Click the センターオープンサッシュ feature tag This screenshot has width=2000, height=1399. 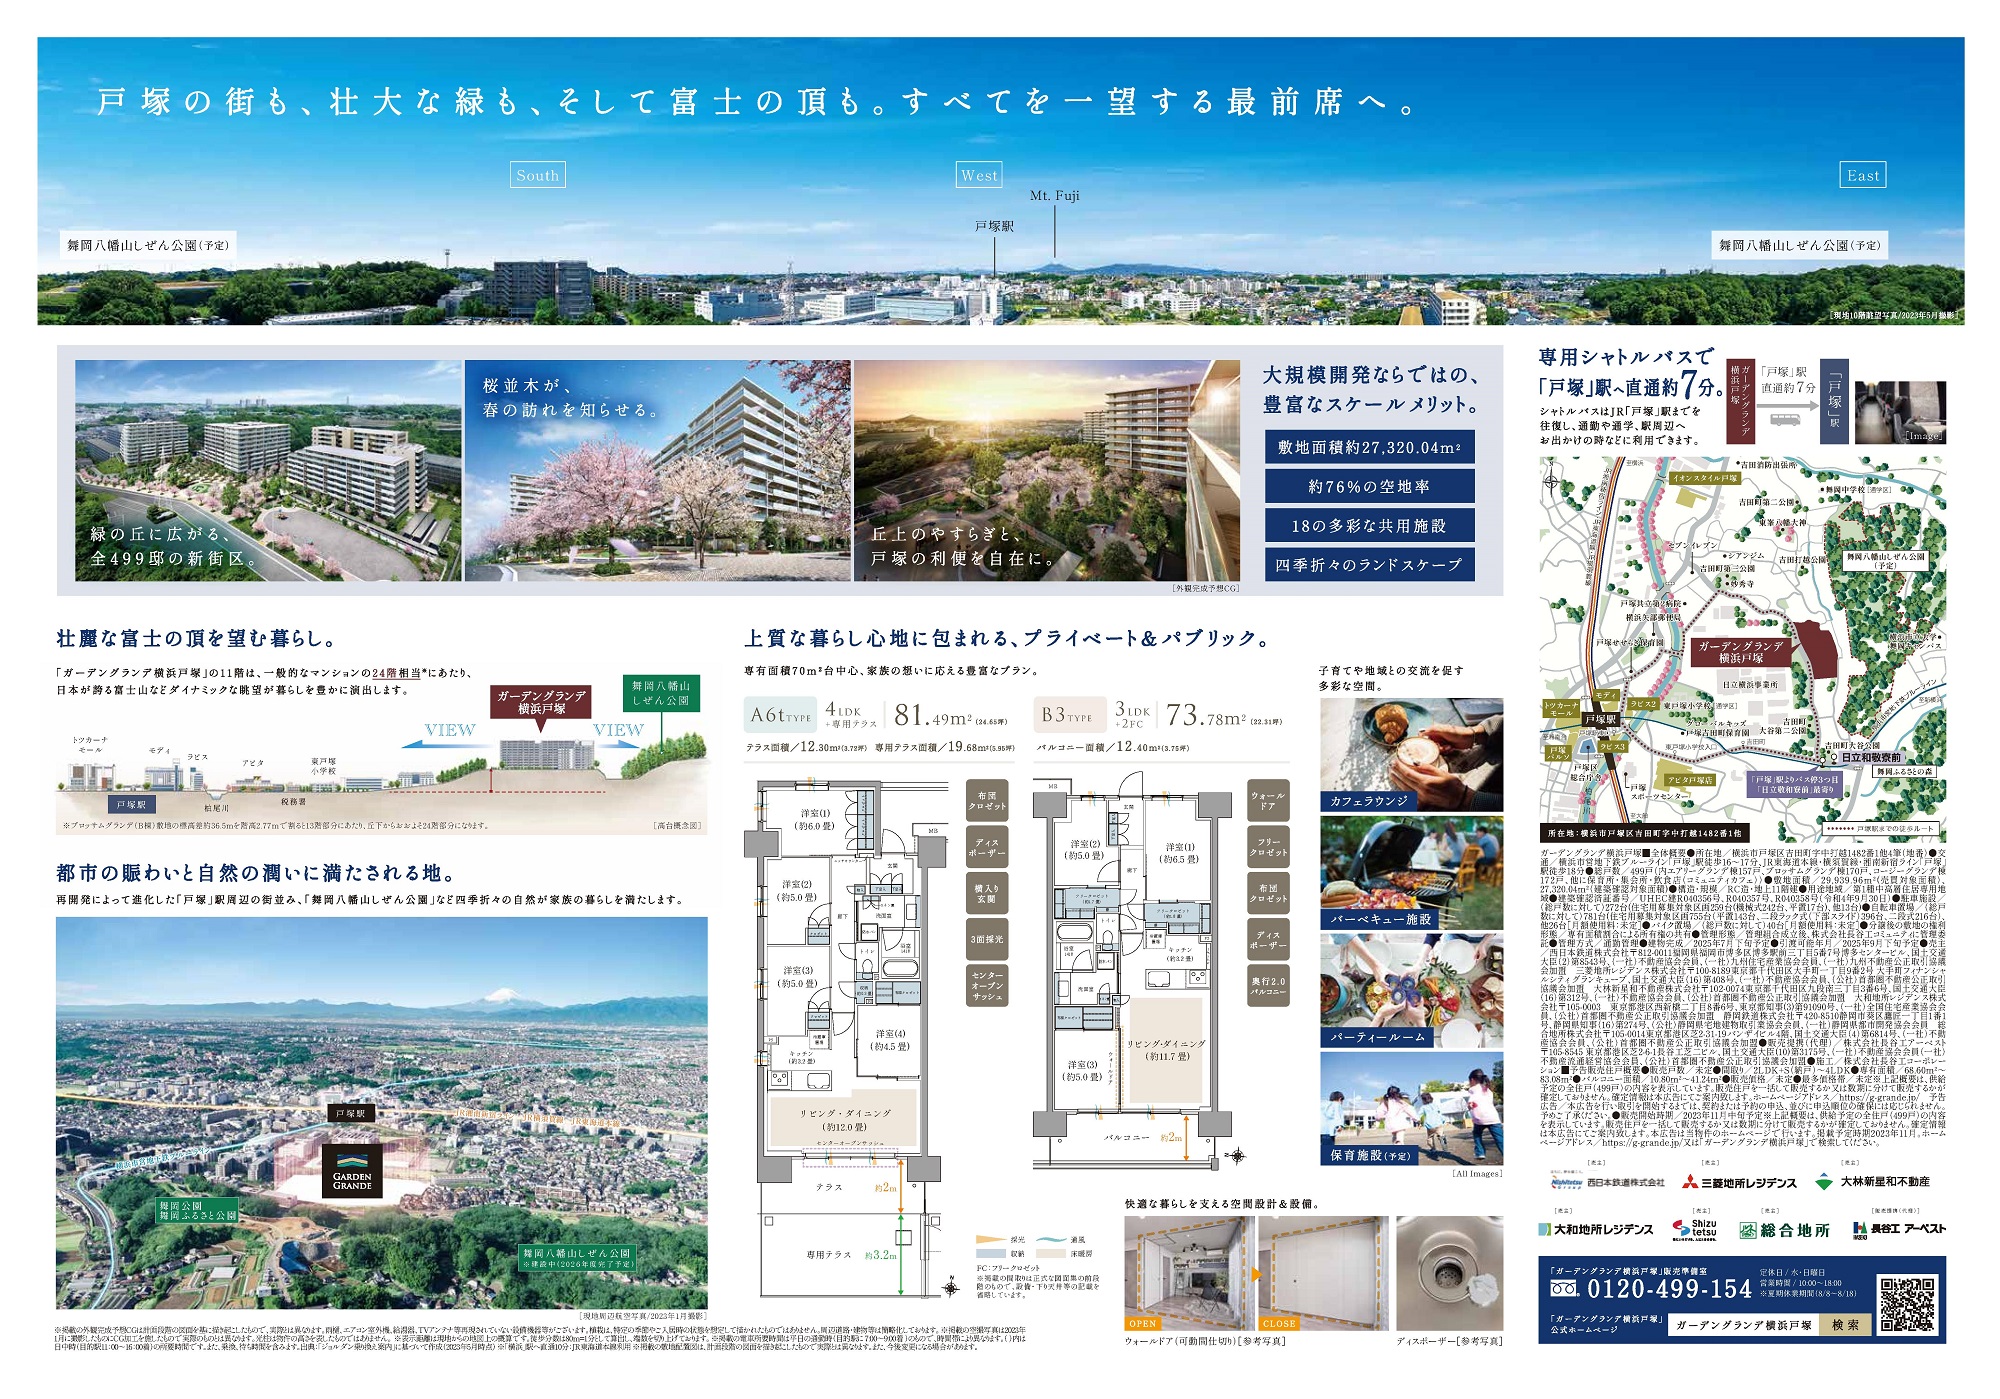click(986, 987)
